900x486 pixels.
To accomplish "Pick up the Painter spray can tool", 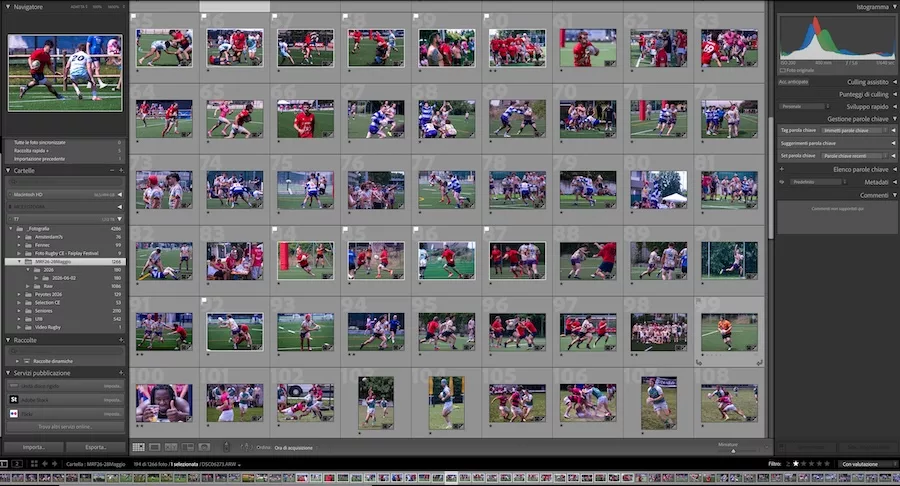I will 226,447.
